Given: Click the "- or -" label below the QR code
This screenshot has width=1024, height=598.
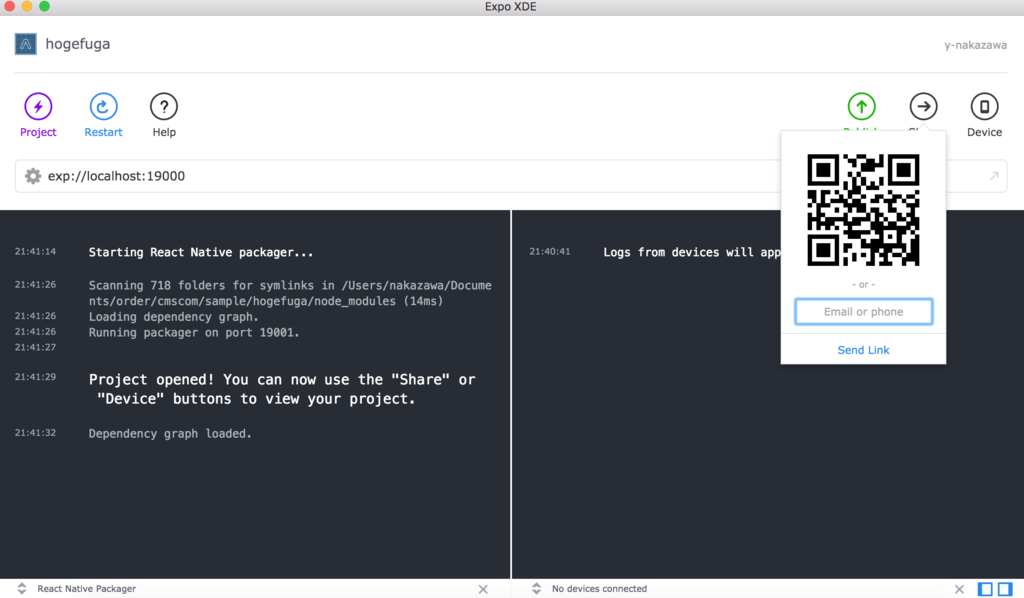Looking at the screenshot, I should (x=863, y=285).
